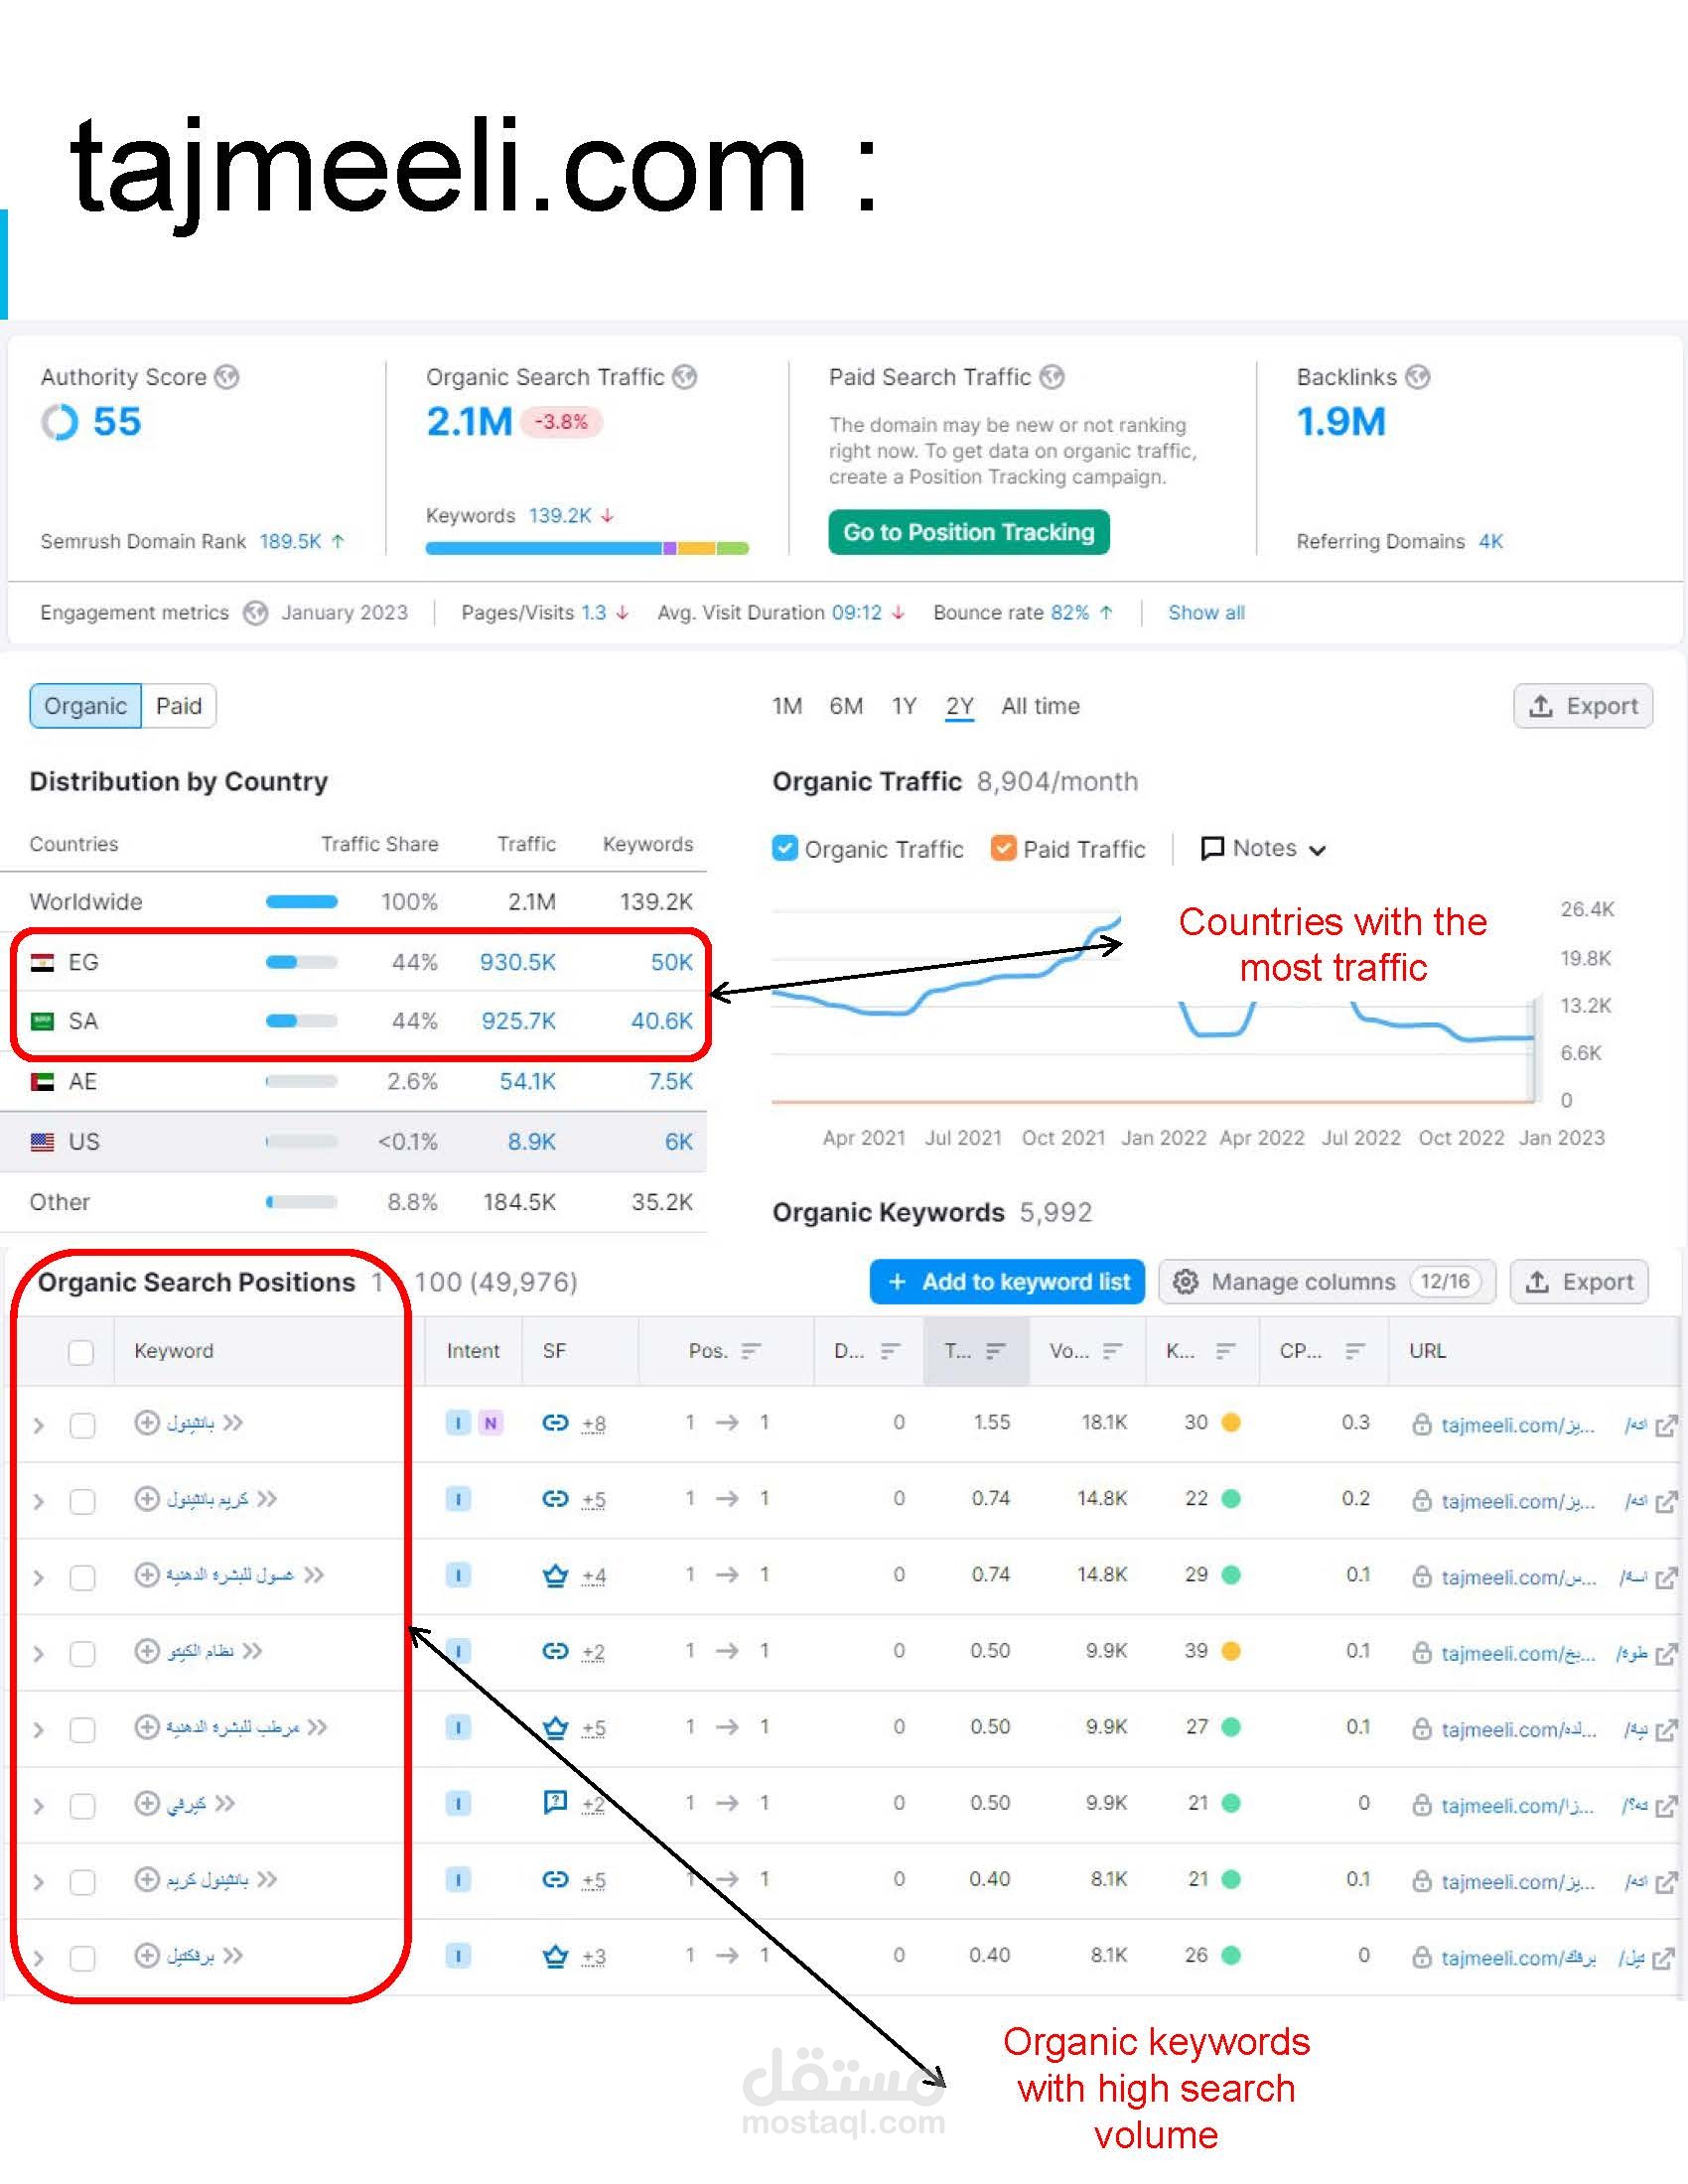
Task: Click plus icon in the KD 39 keyword row
Action: [147, 1650]
